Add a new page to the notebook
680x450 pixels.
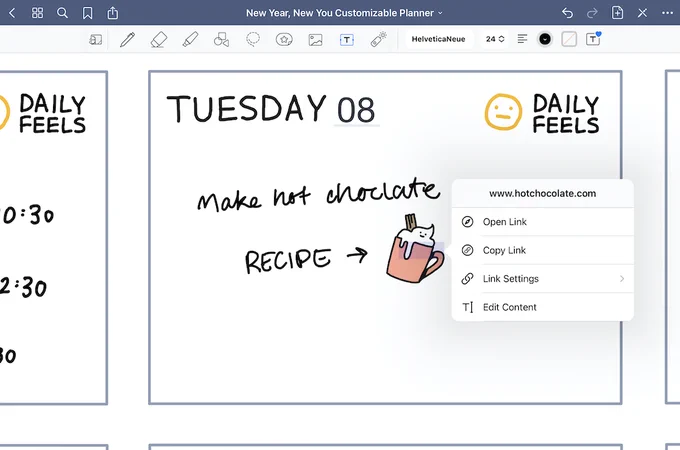617,13
